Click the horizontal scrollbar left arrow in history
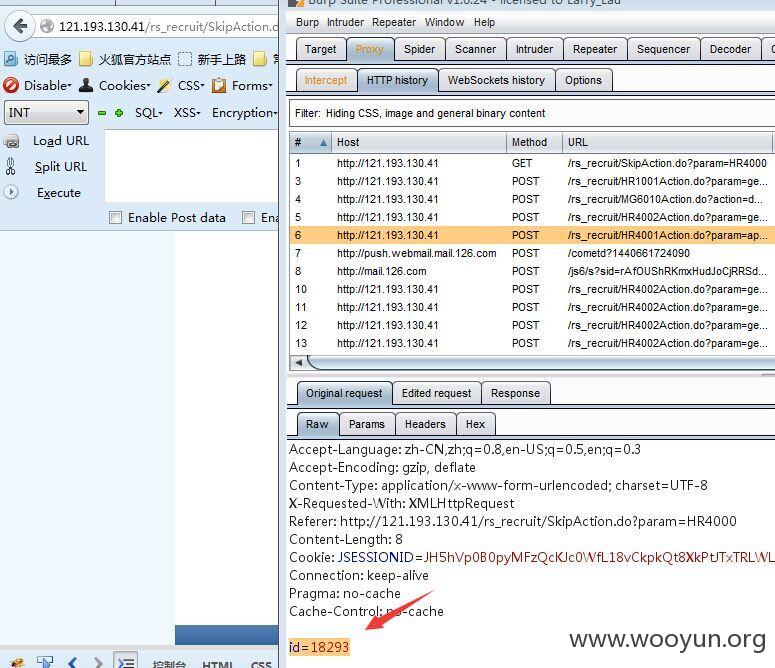This screenshot has width=775, height=668. [299, 362]
